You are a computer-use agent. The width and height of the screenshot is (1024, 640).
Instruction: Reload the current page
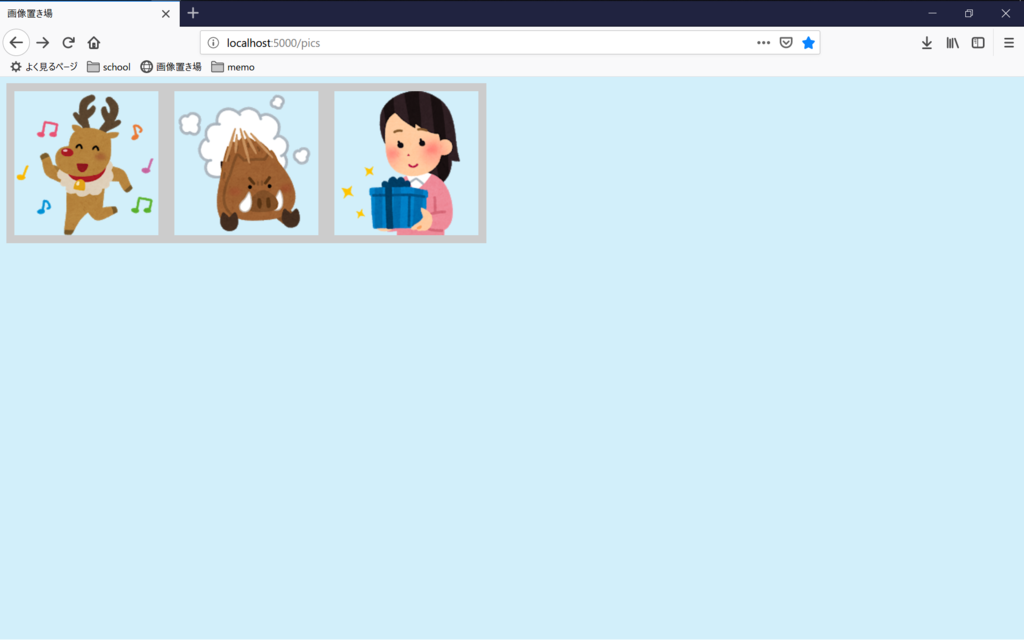(68, 42)
